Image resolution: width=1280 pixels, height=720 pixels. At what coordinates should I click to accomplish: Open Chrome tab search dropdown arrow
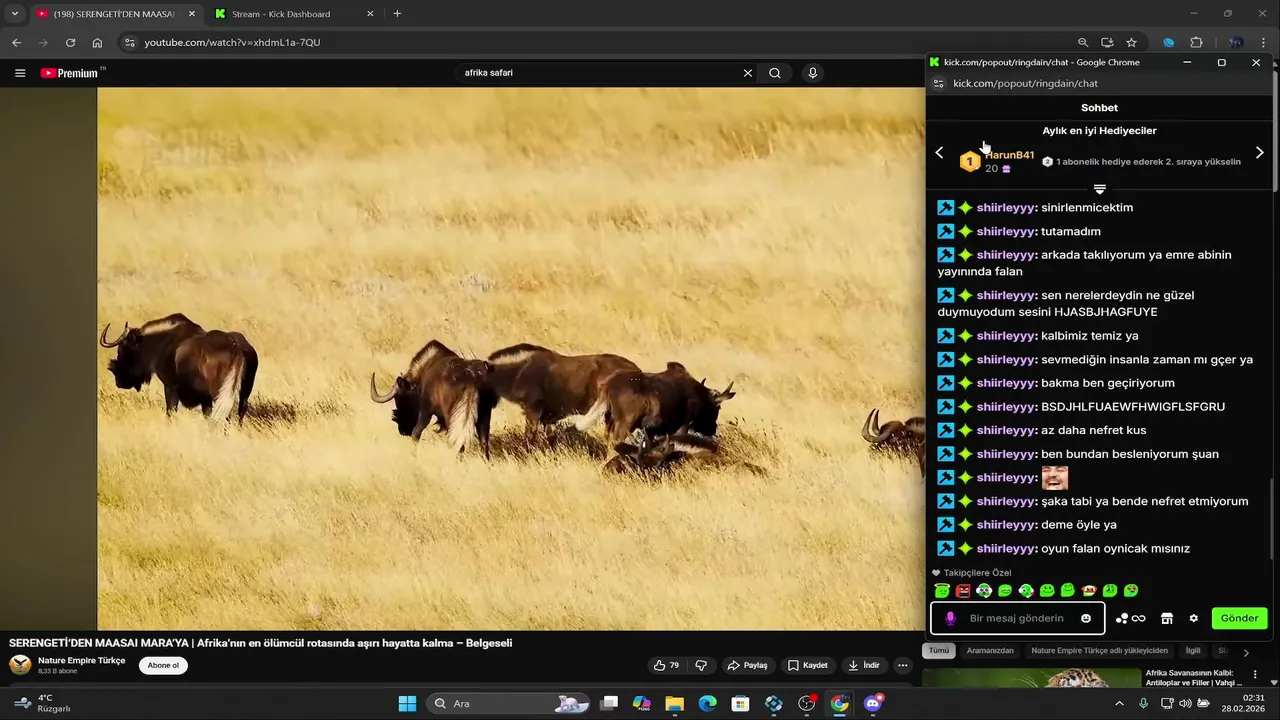pos(14,14)
